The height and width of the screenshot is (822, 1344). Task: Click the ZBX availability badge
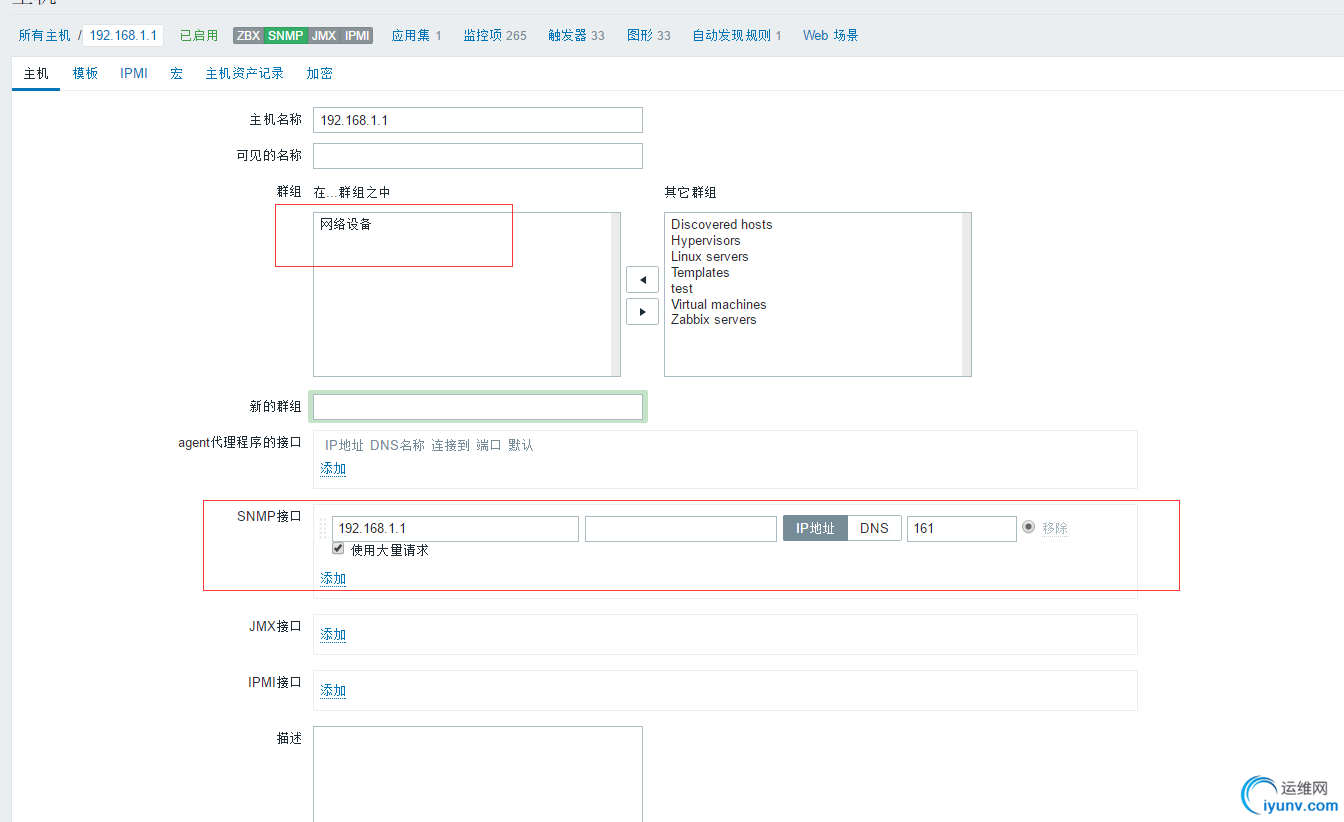tap(248, 35)
